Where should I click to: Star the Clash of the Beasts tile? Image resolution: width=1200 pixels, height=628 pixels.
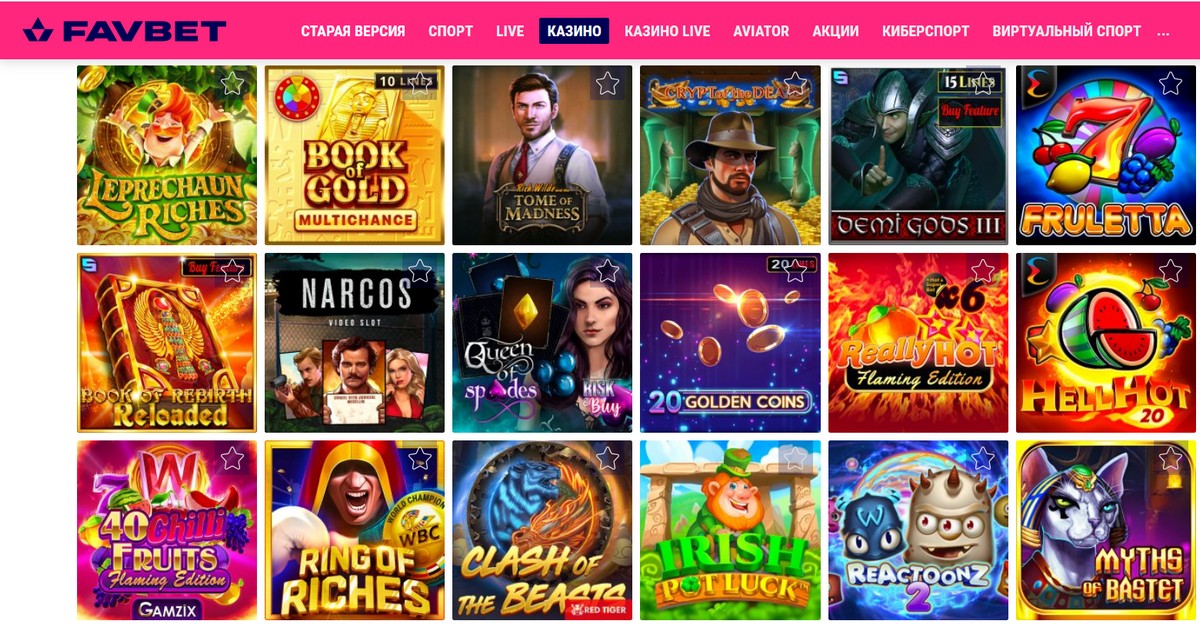(x=608, y=458)
